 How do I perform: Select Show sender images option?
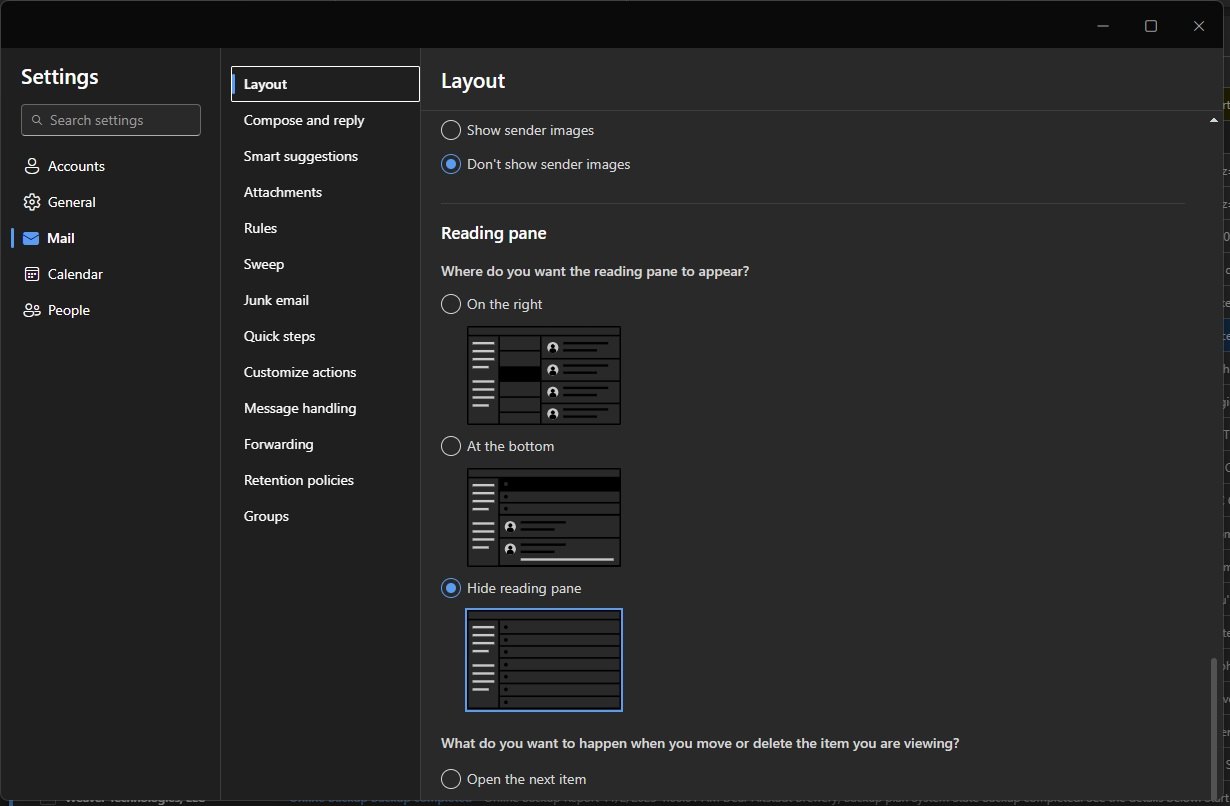coord(451,130)
